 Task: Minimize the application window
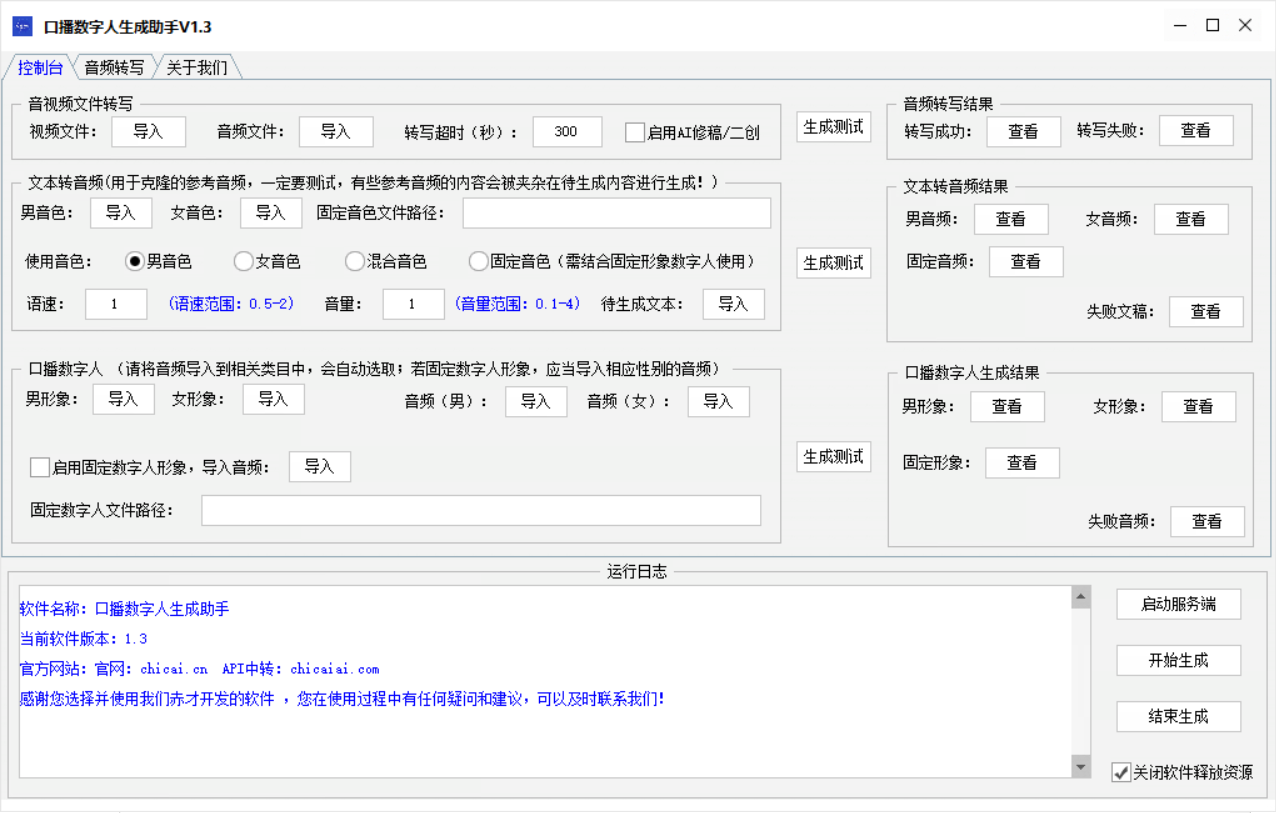(1180, 26)
